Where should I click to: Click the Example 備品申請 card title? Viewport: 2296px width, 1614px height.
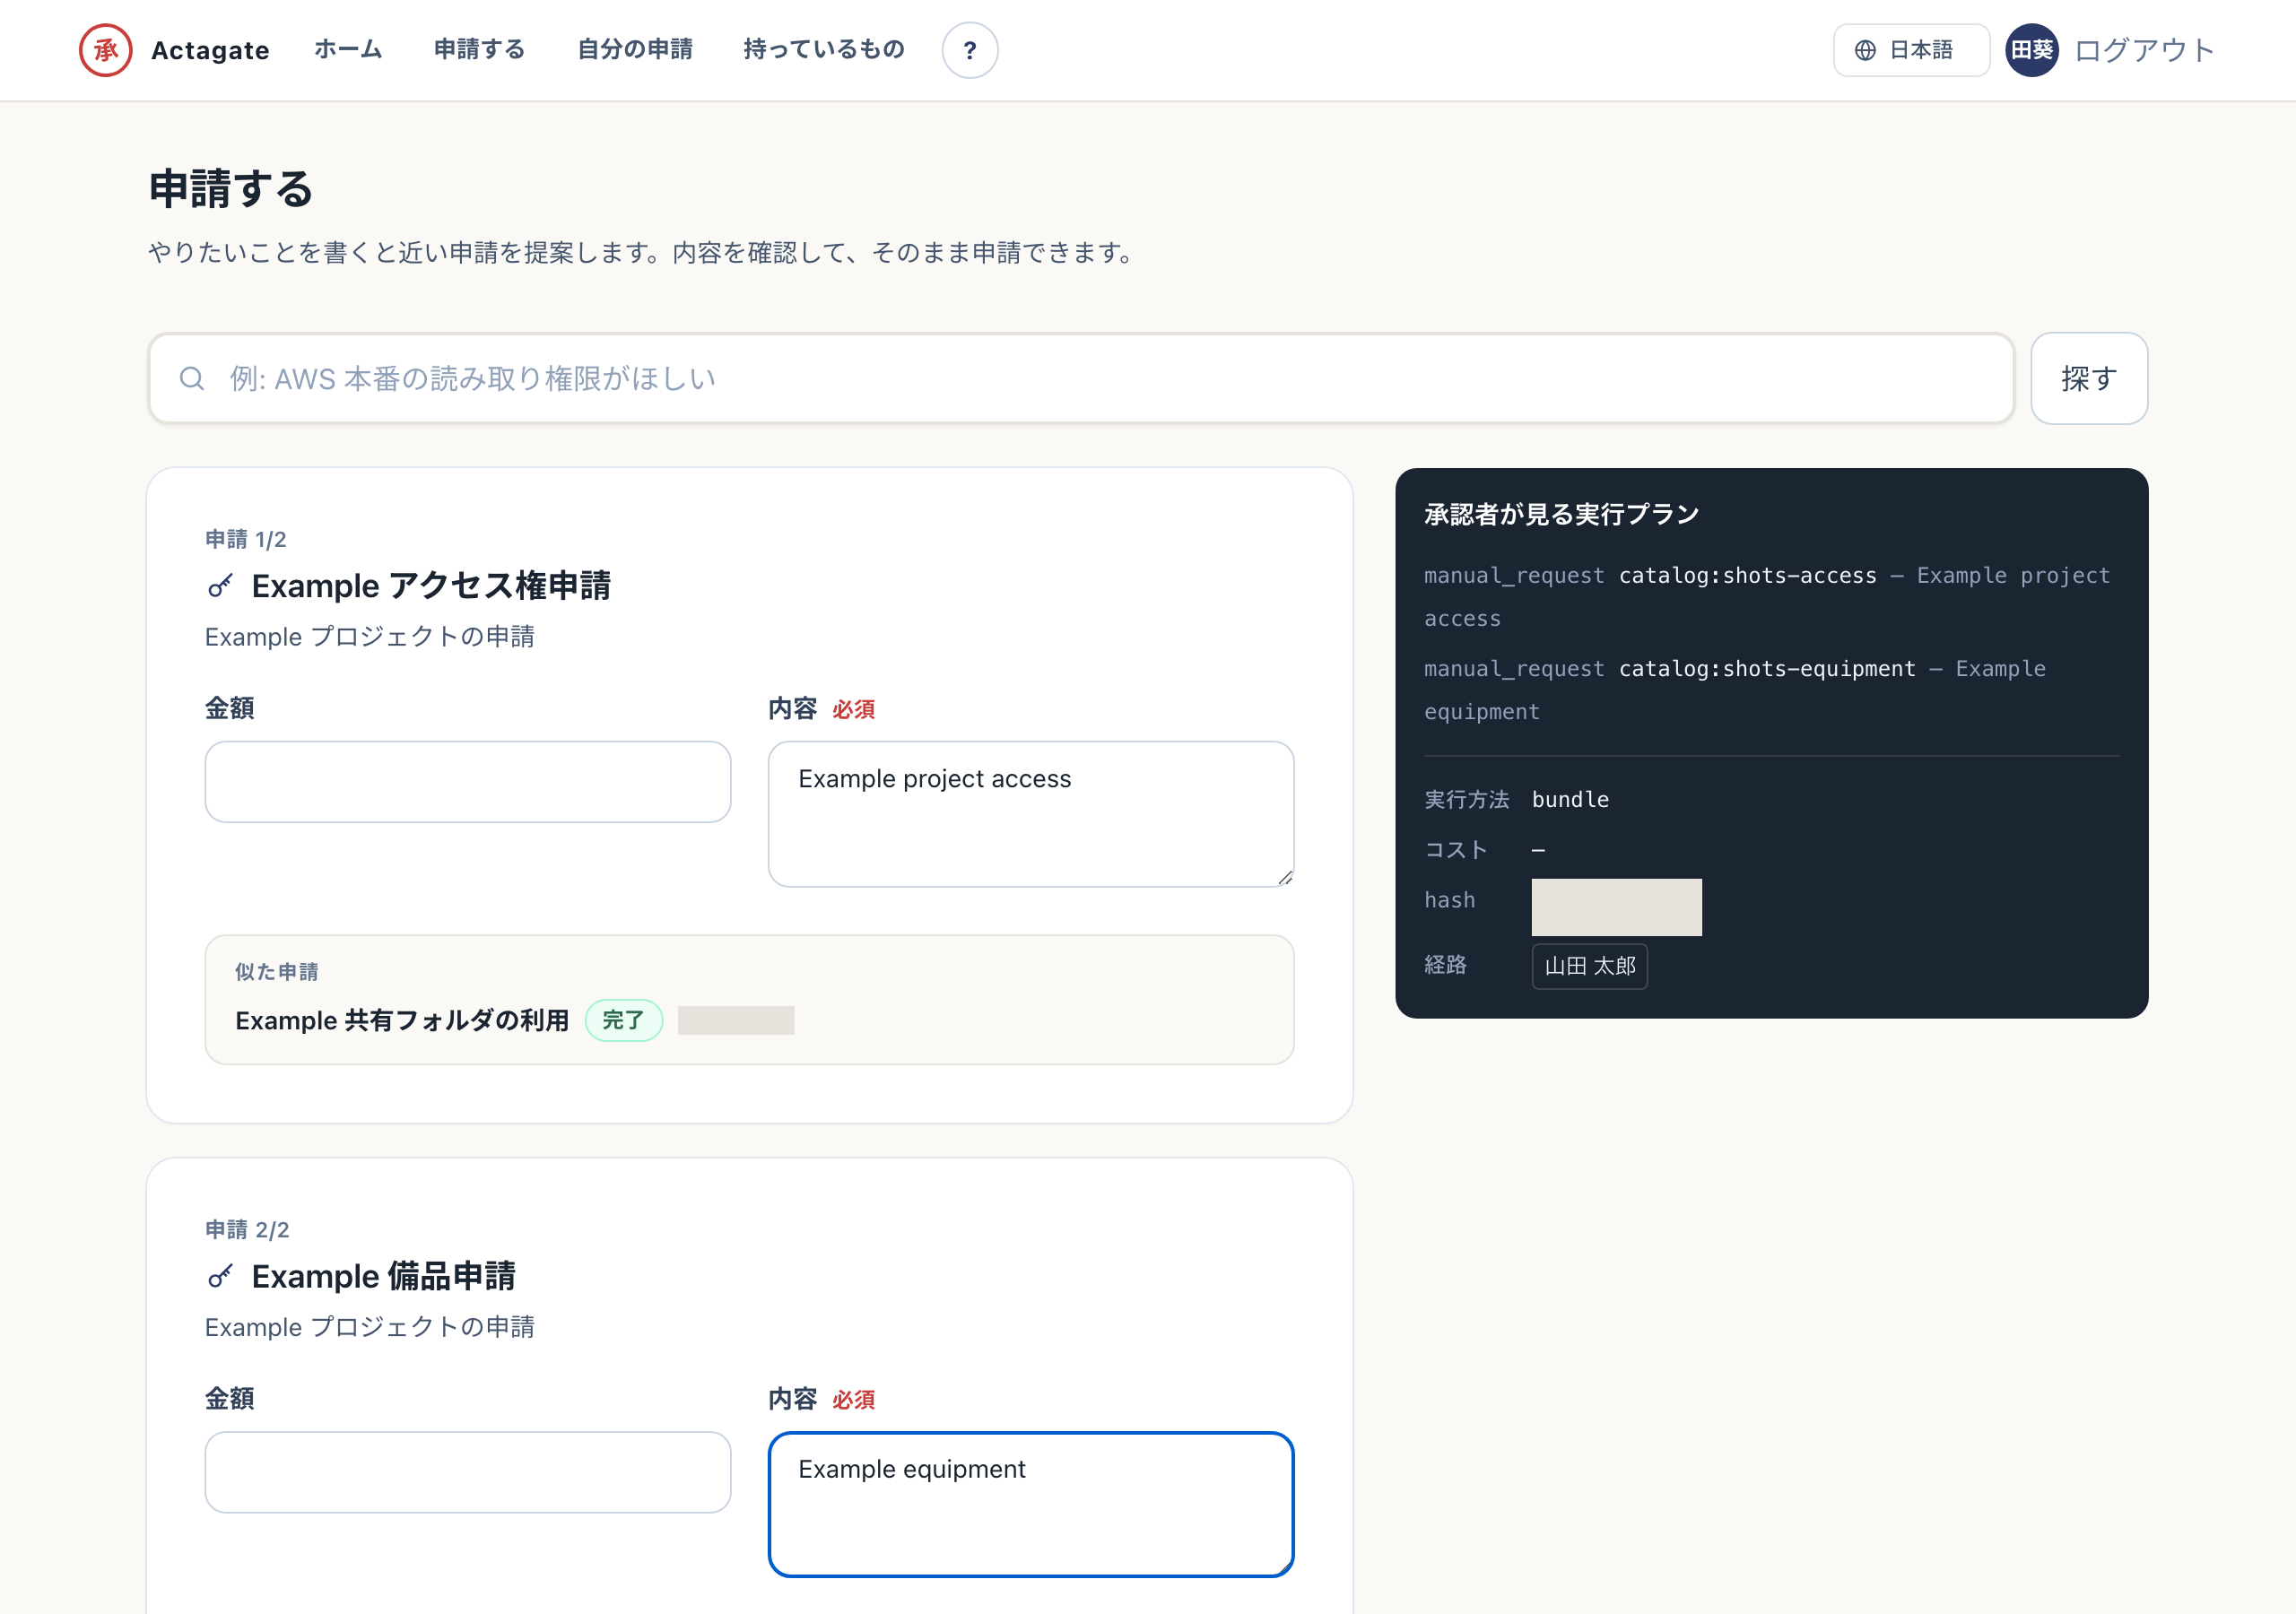coord(383,1277)
